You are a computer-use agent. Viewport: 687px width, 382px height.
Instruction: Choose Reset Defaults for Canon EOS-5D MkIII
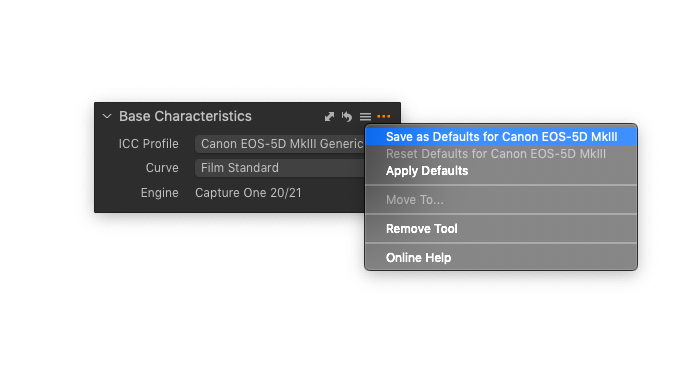tap(501, 154)
